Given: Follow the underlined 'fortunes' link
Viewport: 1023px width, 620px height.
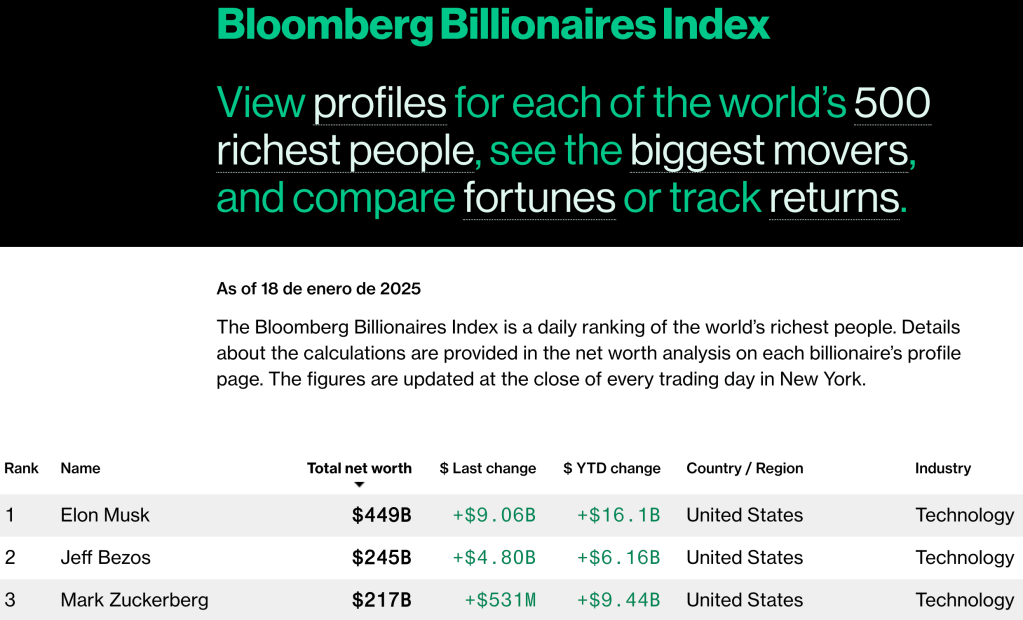Looking at the screenshot, I should [x=539, y=198].
